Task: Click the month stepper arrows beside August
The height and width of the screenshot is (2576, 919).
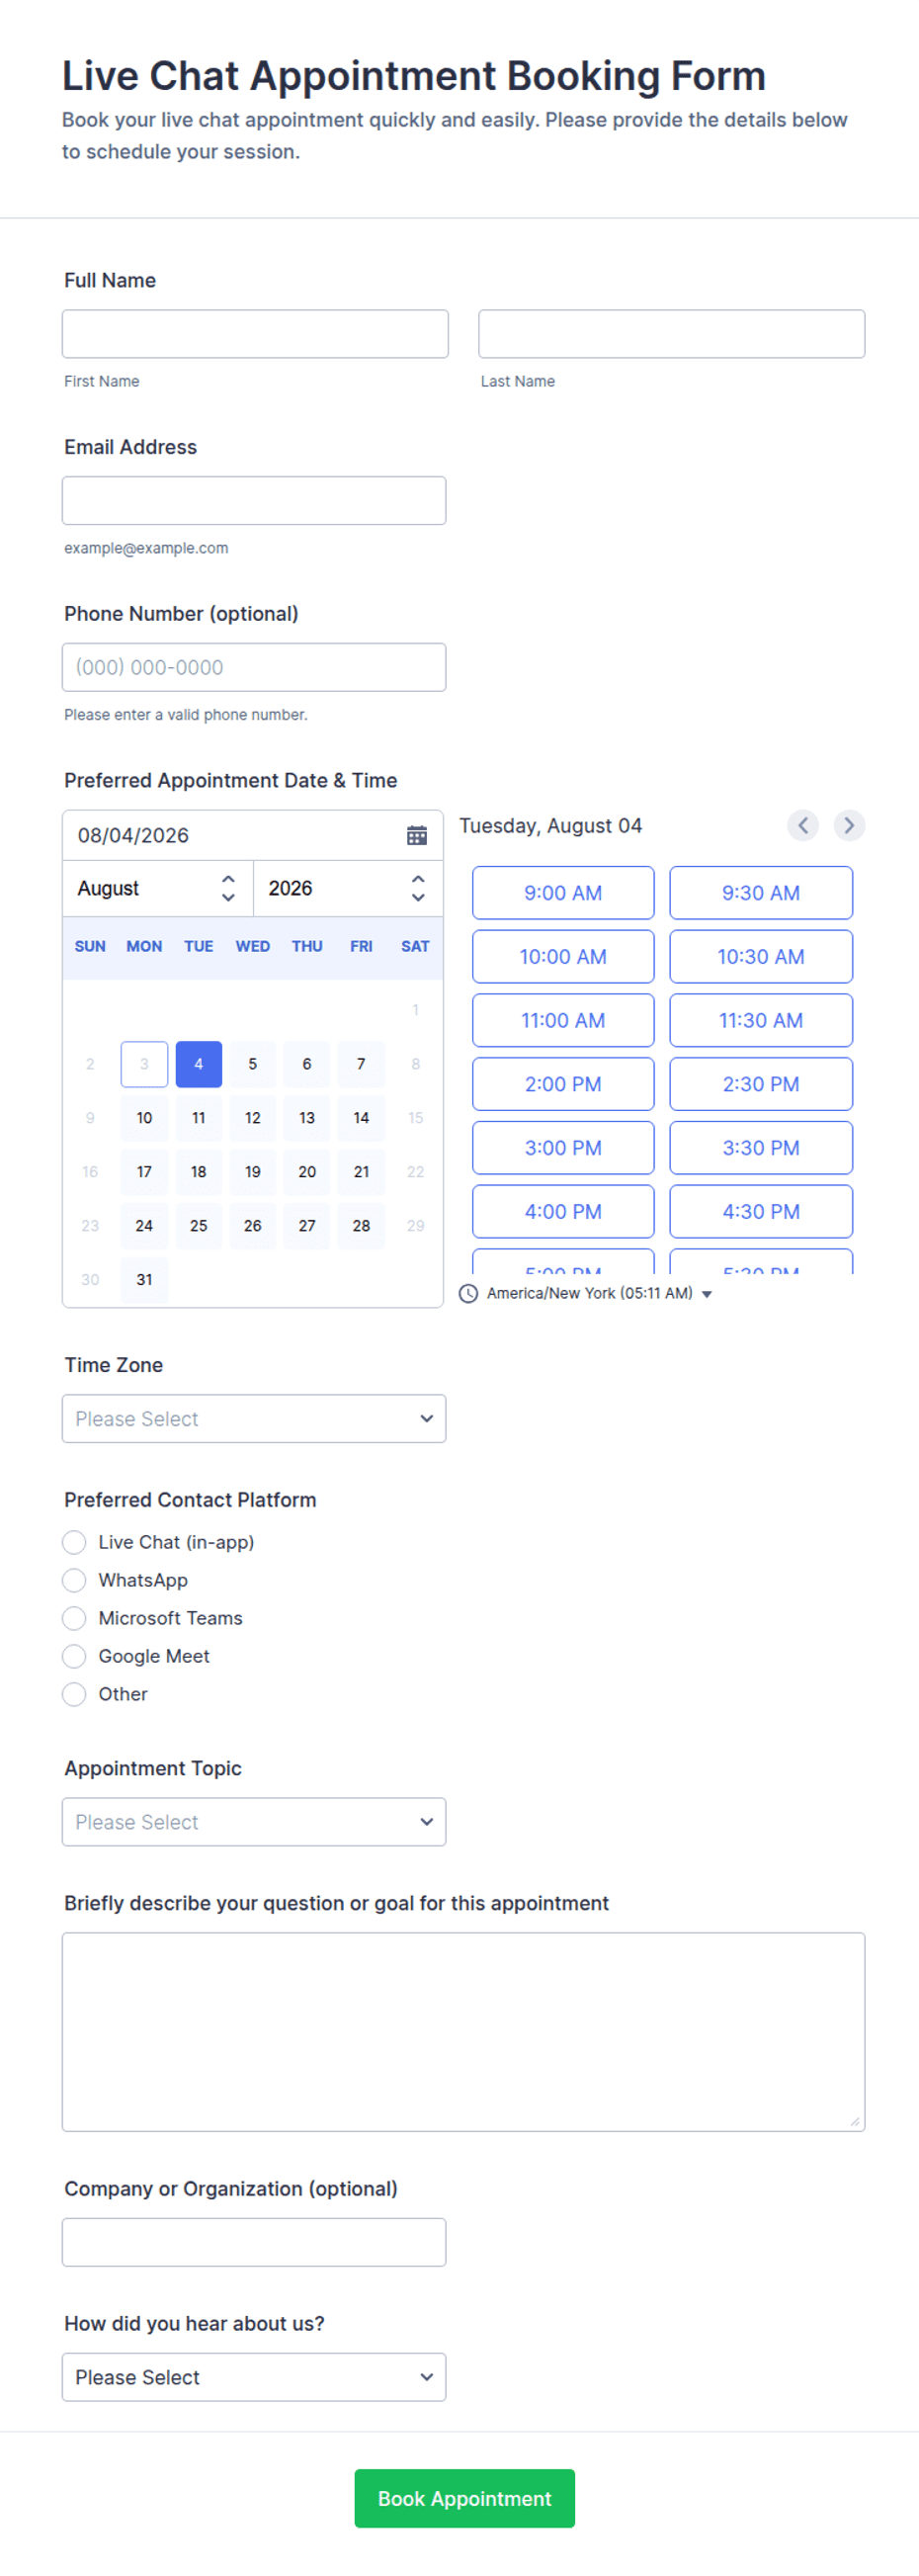Action: [228, 888]
